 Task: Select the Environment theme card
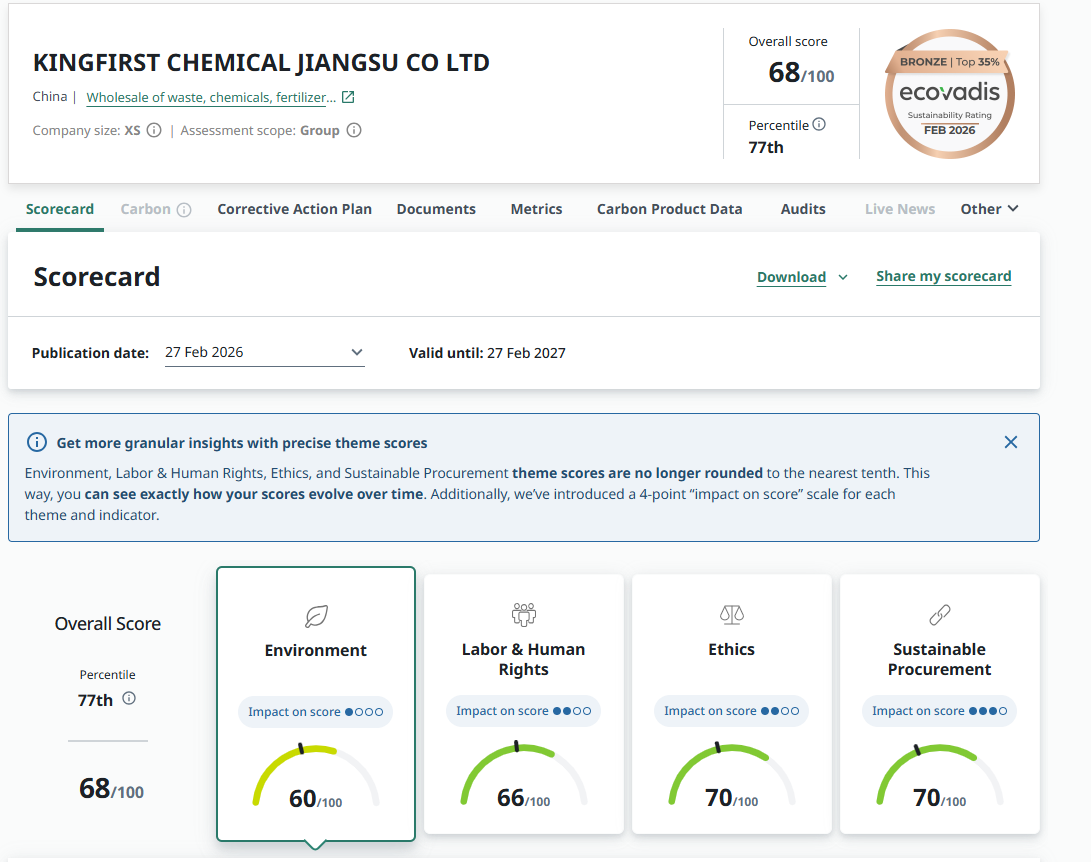316,704
